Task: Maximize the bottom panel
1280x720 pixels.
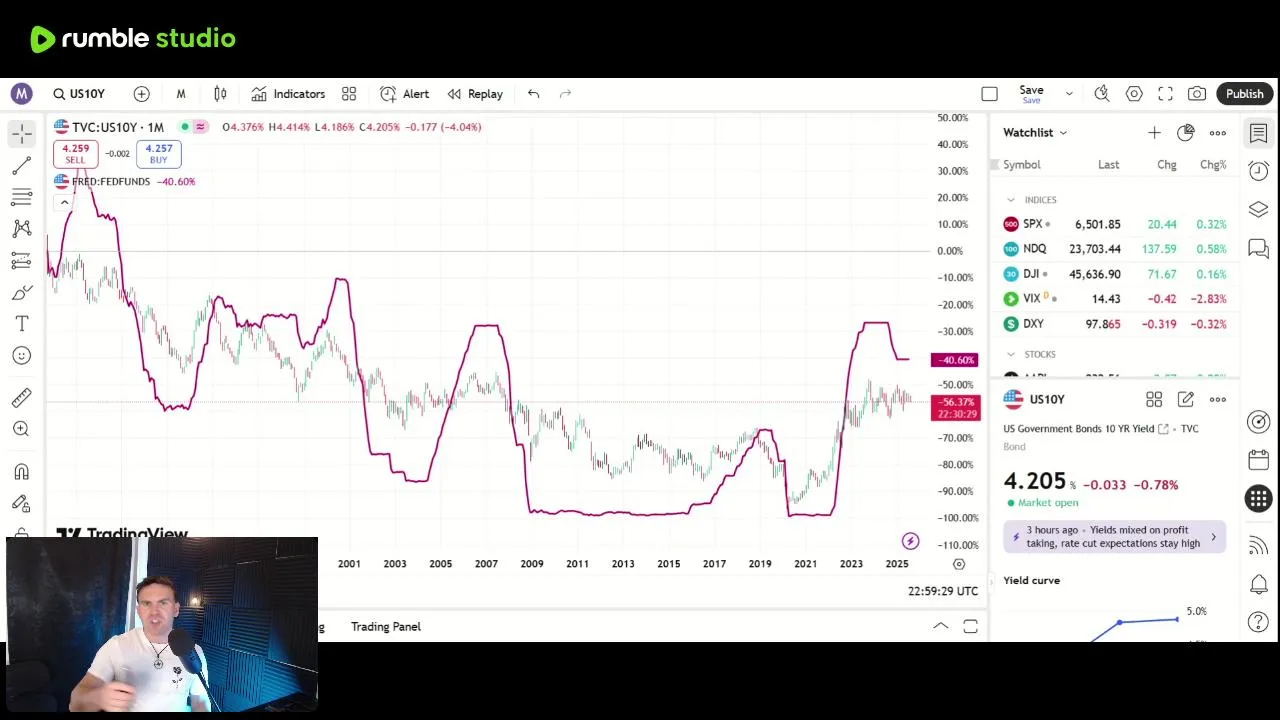Action: [970, 627]
